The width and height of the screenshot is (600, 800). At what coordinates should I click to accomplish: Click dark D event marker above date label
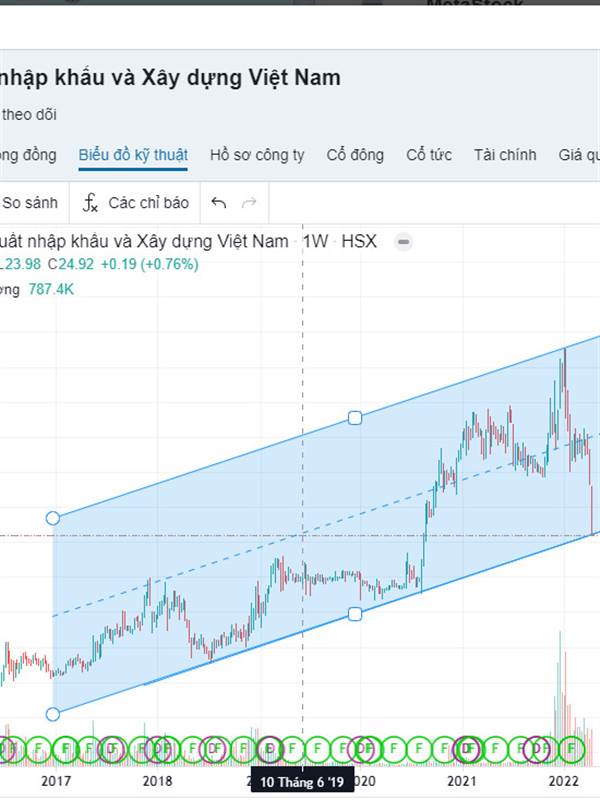tap(270, 749)
